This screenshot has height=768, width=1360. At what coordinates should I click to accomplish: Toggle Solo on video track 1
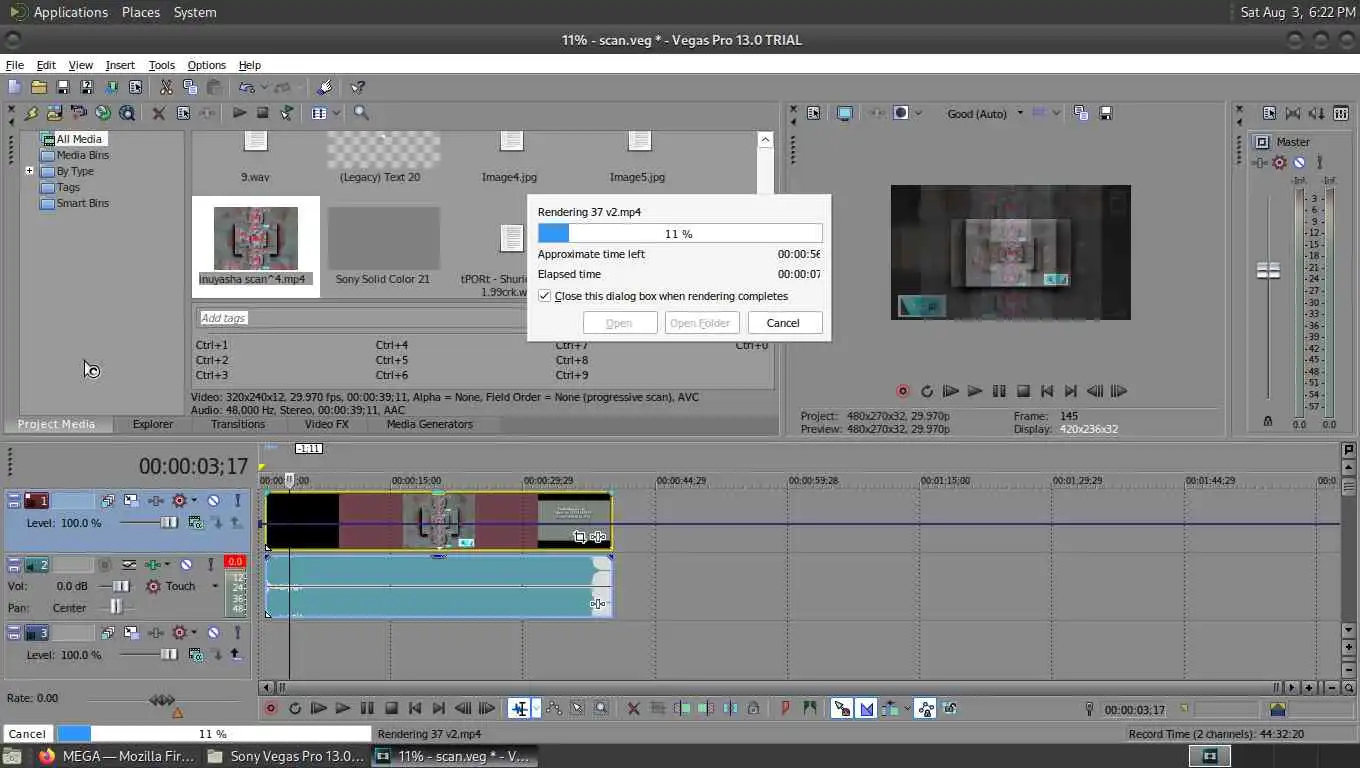coord(237,500)
